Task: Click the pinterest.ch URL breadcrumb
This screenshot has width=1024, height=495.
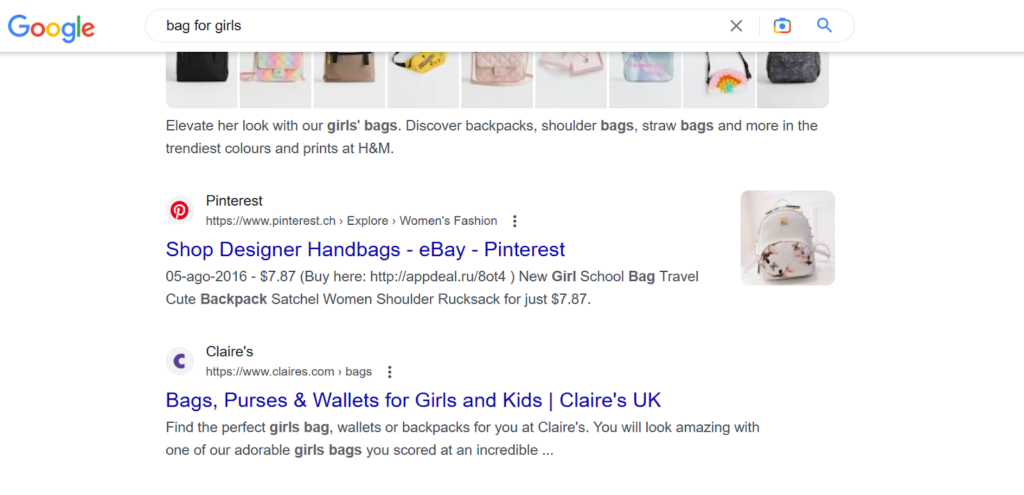Action: [351, 221]
